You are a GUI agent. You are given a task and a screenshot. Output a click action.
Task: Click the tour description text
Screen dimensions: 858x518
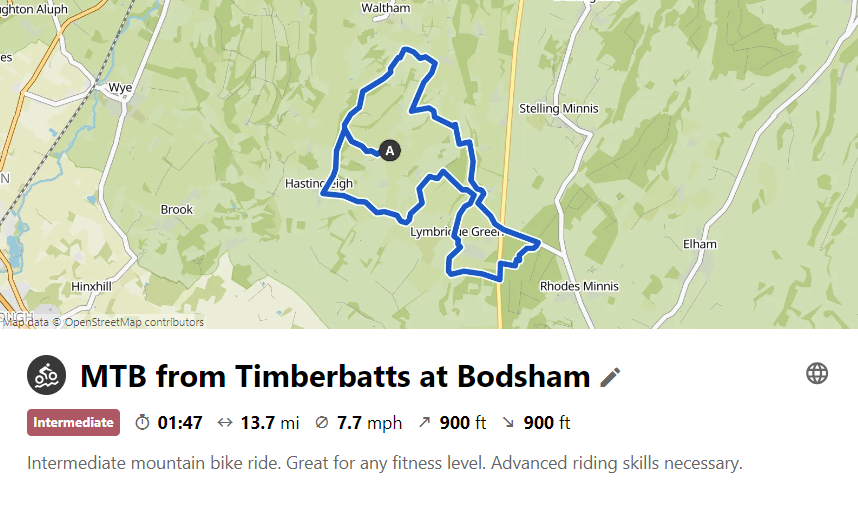385,464
